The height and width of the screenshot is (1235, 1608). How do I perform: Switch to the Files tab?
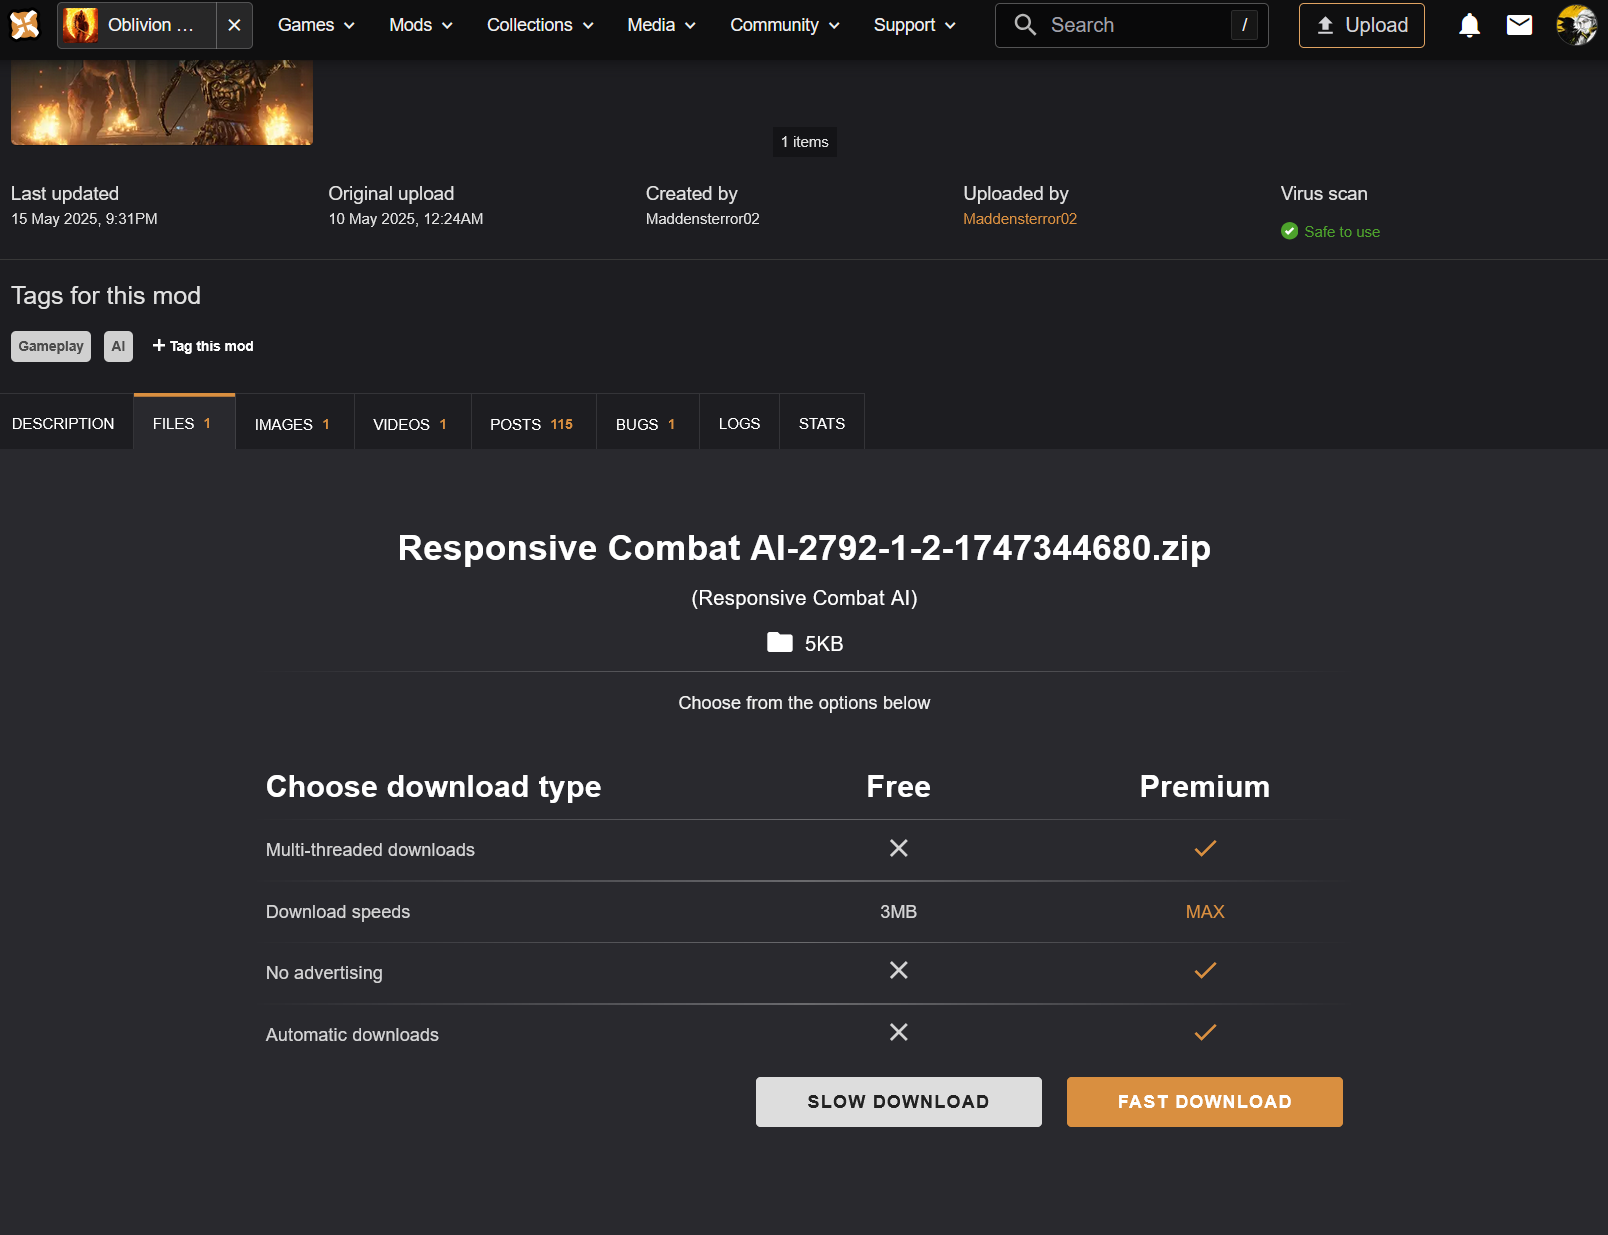[184, 423]
